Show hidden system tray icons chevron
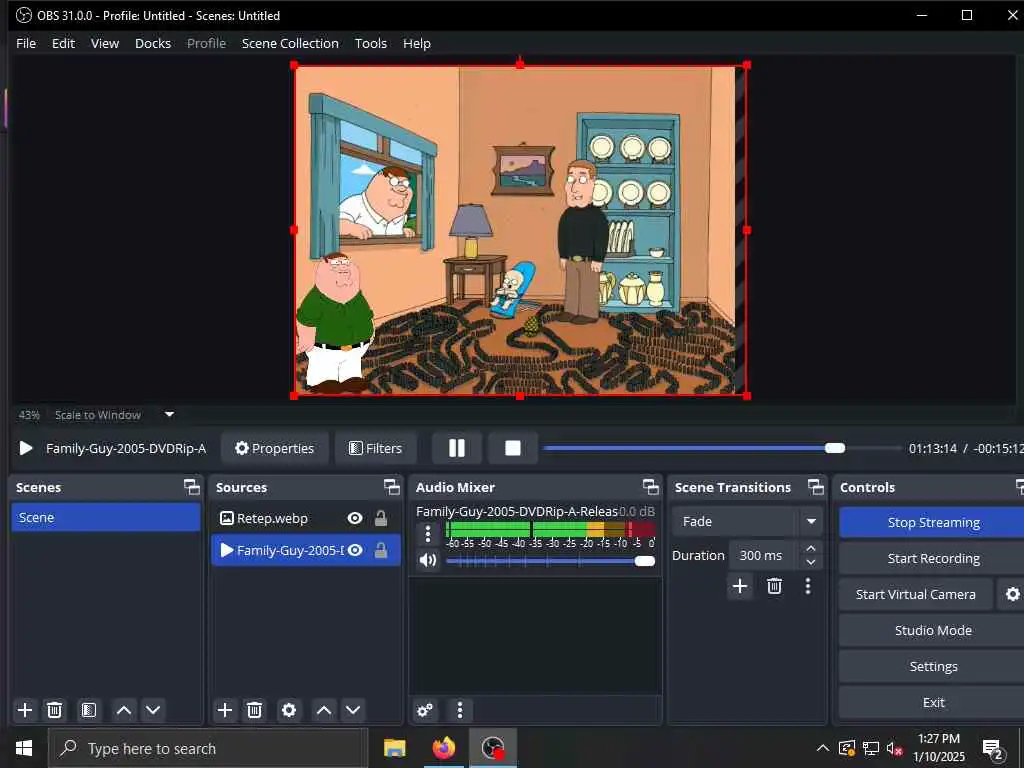The width and height of the screenshot is (1024, 768). 823,748
